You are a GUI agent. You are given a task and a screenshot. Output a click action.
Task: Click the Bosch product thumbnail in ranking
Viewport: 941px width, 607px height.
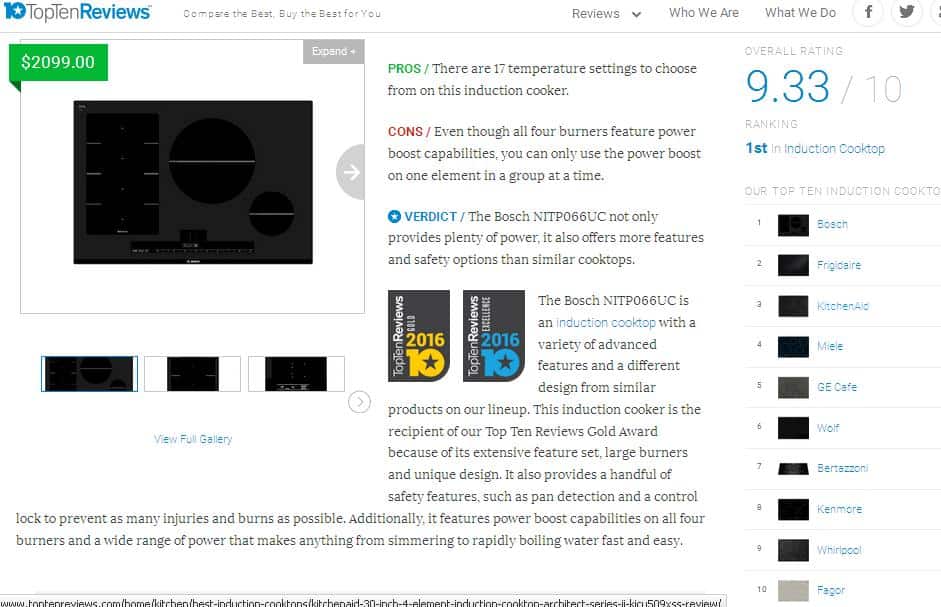pos(793,225)
